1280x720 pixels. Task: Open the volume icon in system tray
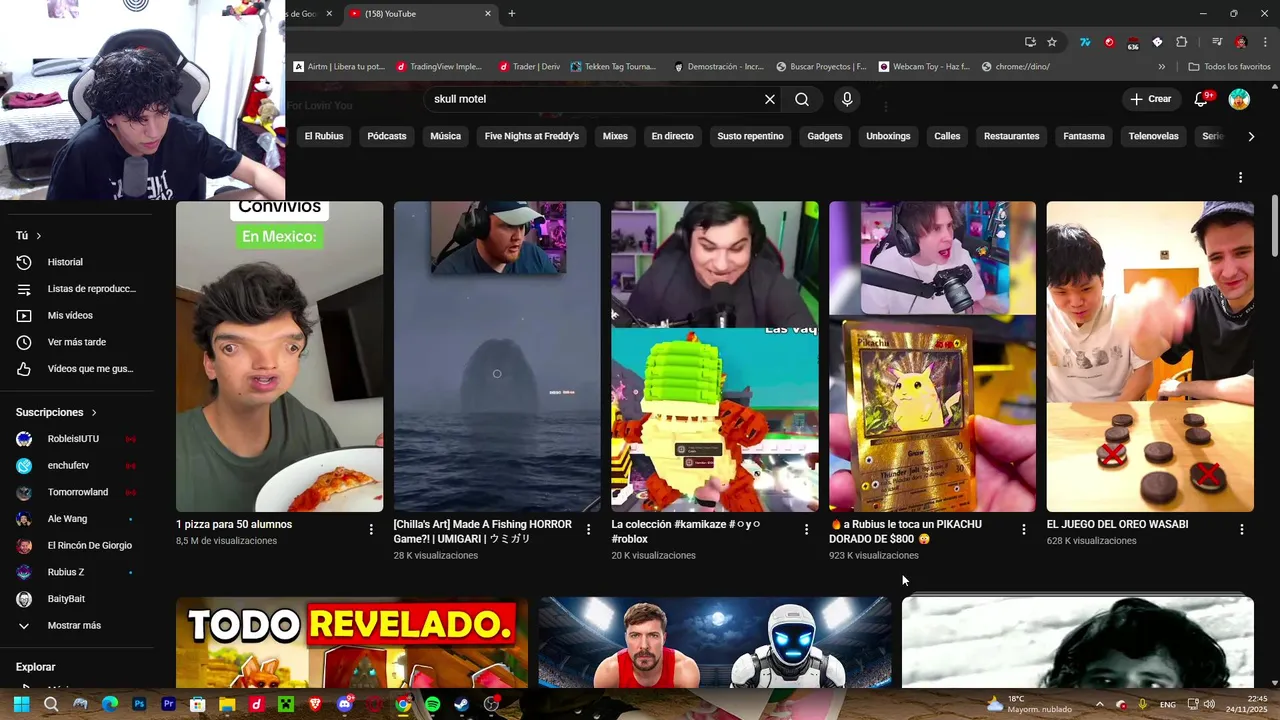pyautogui.click(x=1209, y=704)
